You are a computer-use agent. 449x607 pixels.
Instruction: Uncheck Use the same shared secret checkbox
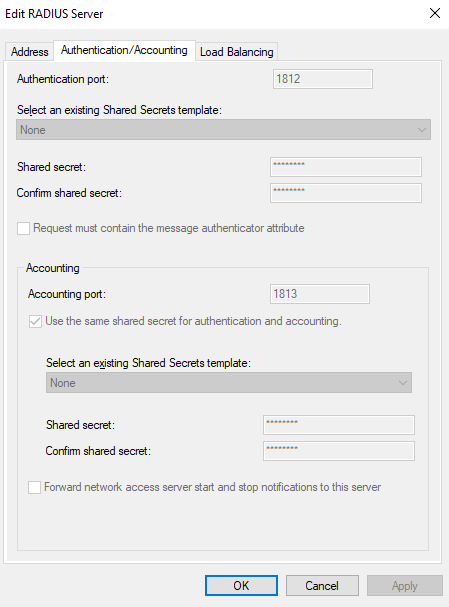point(35,321)
